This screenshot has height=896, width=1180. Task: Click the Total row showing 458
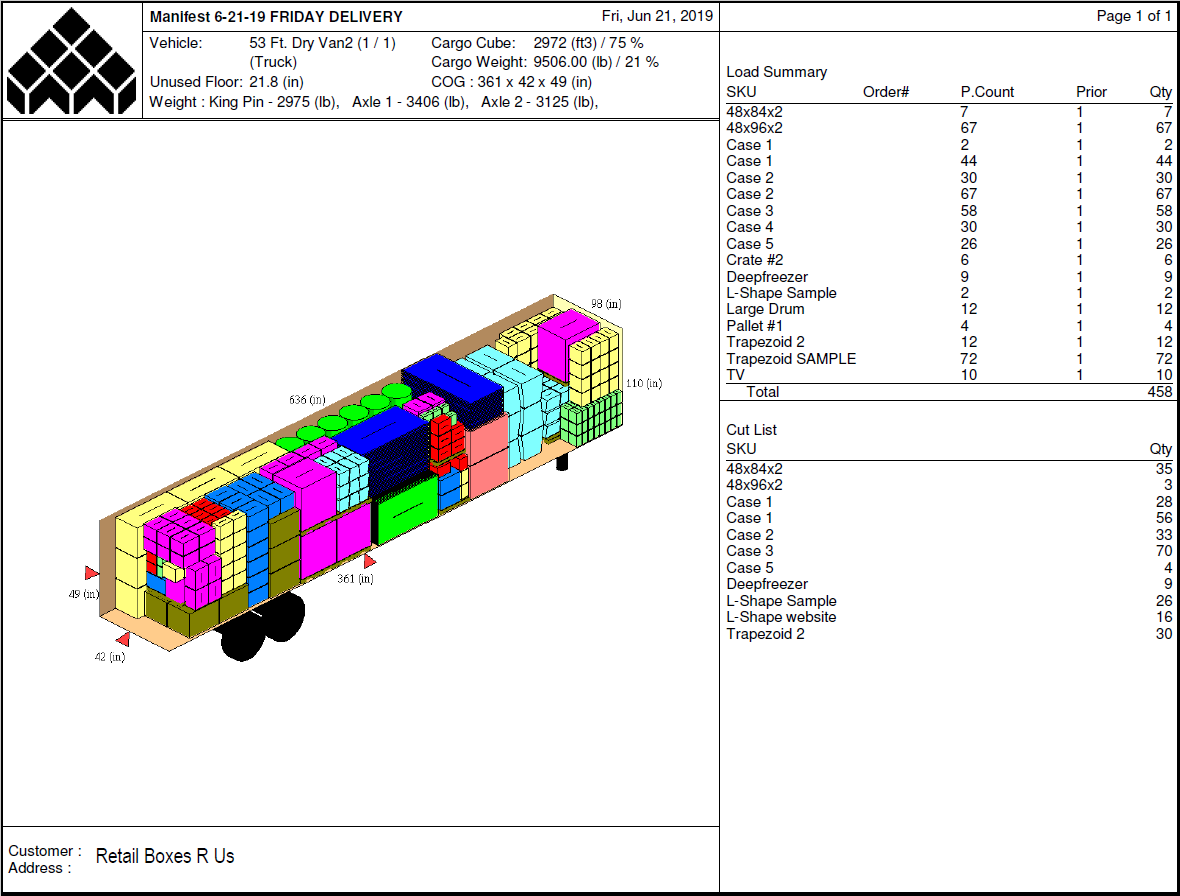pos(948,392)
